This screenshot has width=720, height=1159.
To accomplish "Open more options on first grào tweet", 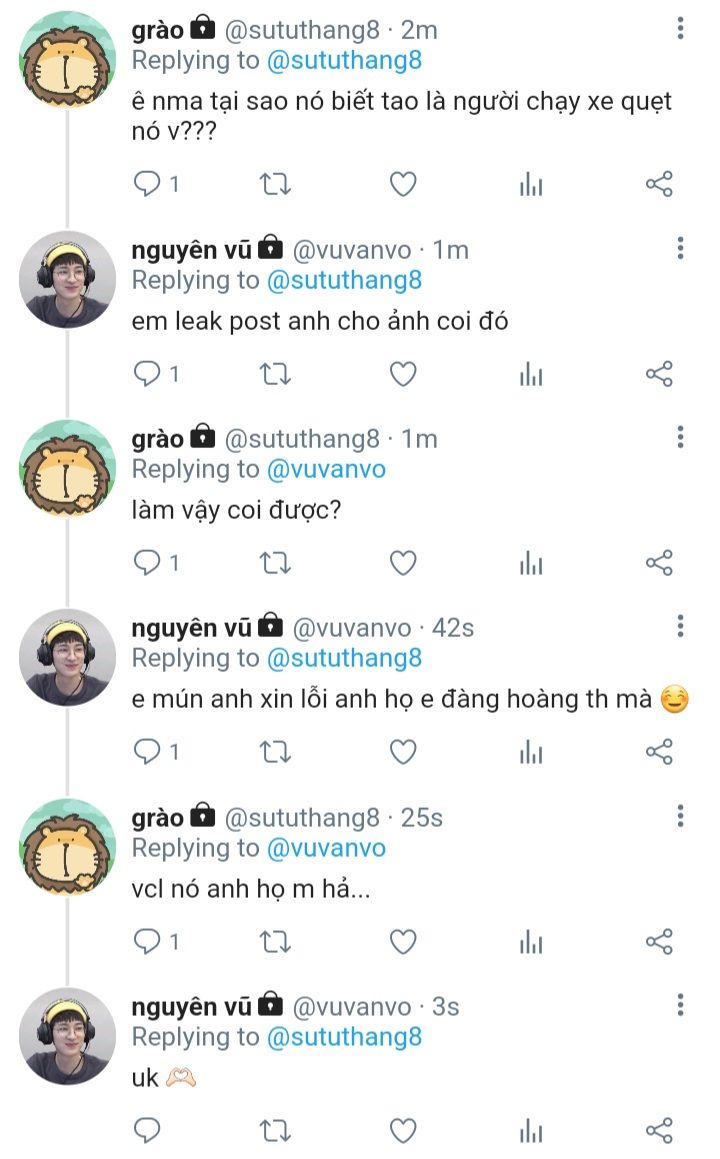I will [680, 29].
